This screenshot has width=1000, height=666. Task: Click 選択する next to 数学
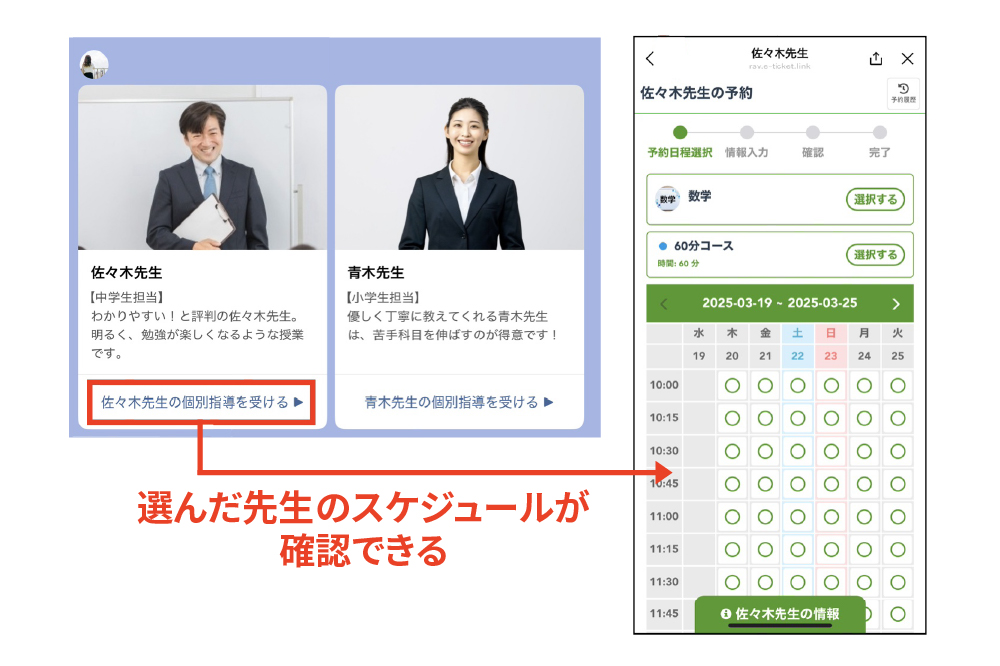[x=876, y=200]
